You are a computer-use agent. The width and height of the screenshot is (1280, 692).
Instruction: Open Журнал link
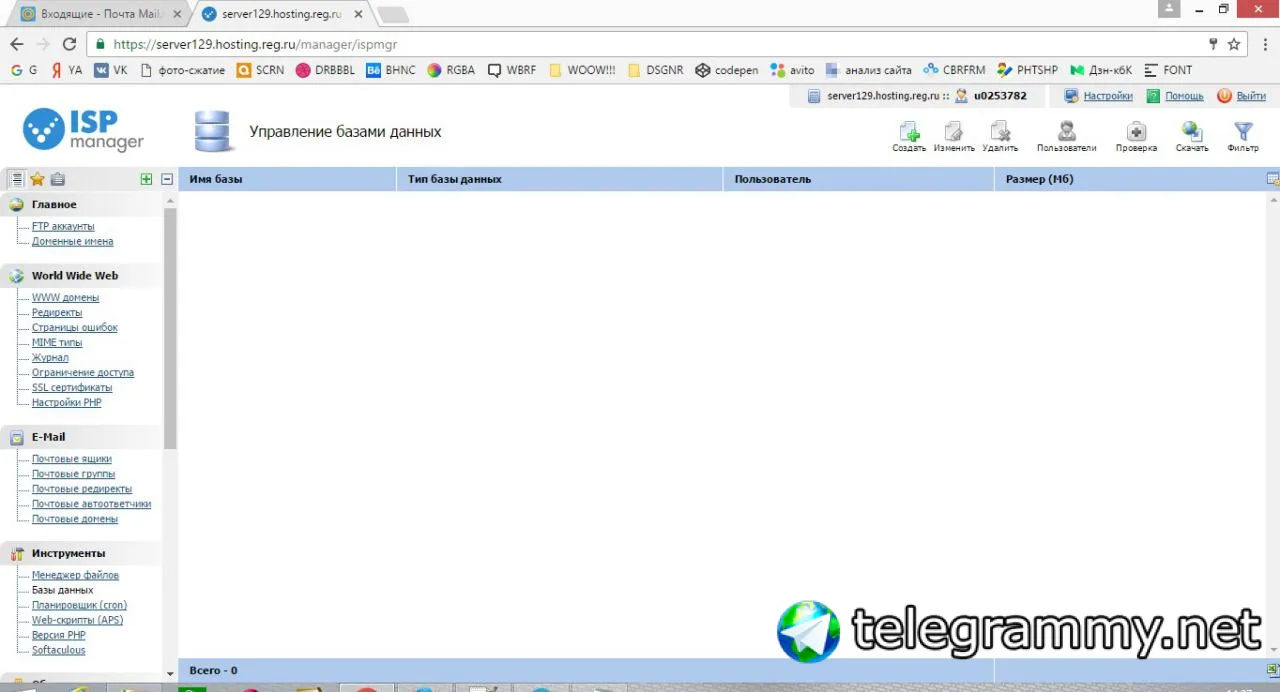[x=50, y=357]
